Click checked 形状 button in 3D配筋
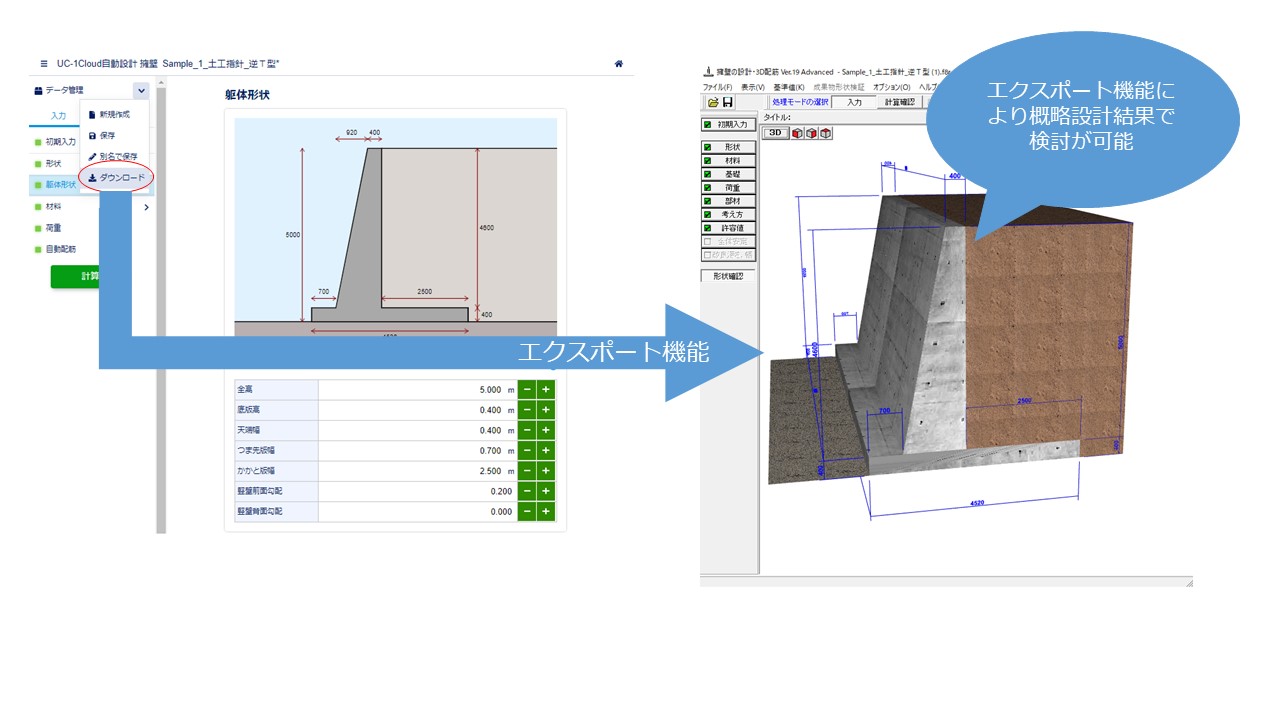 click(729, 147)
